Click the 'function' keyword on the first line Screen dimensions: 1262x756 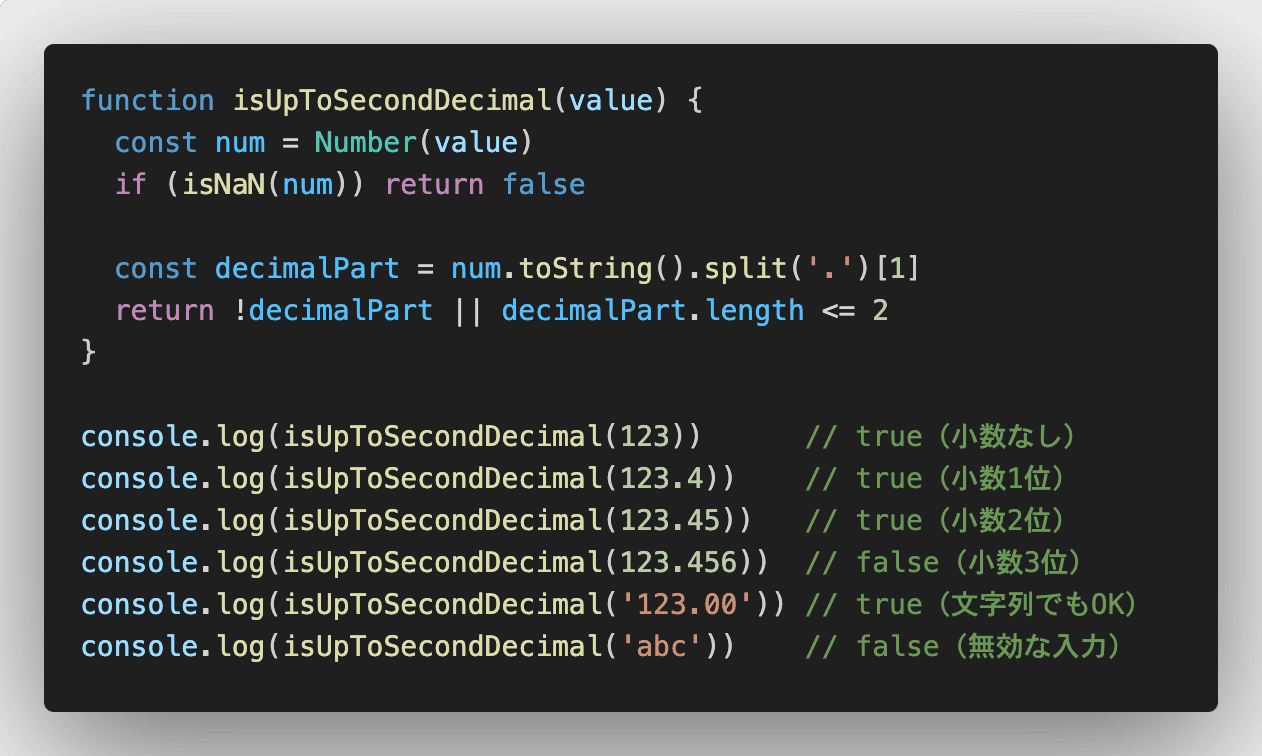click(148, 101)
